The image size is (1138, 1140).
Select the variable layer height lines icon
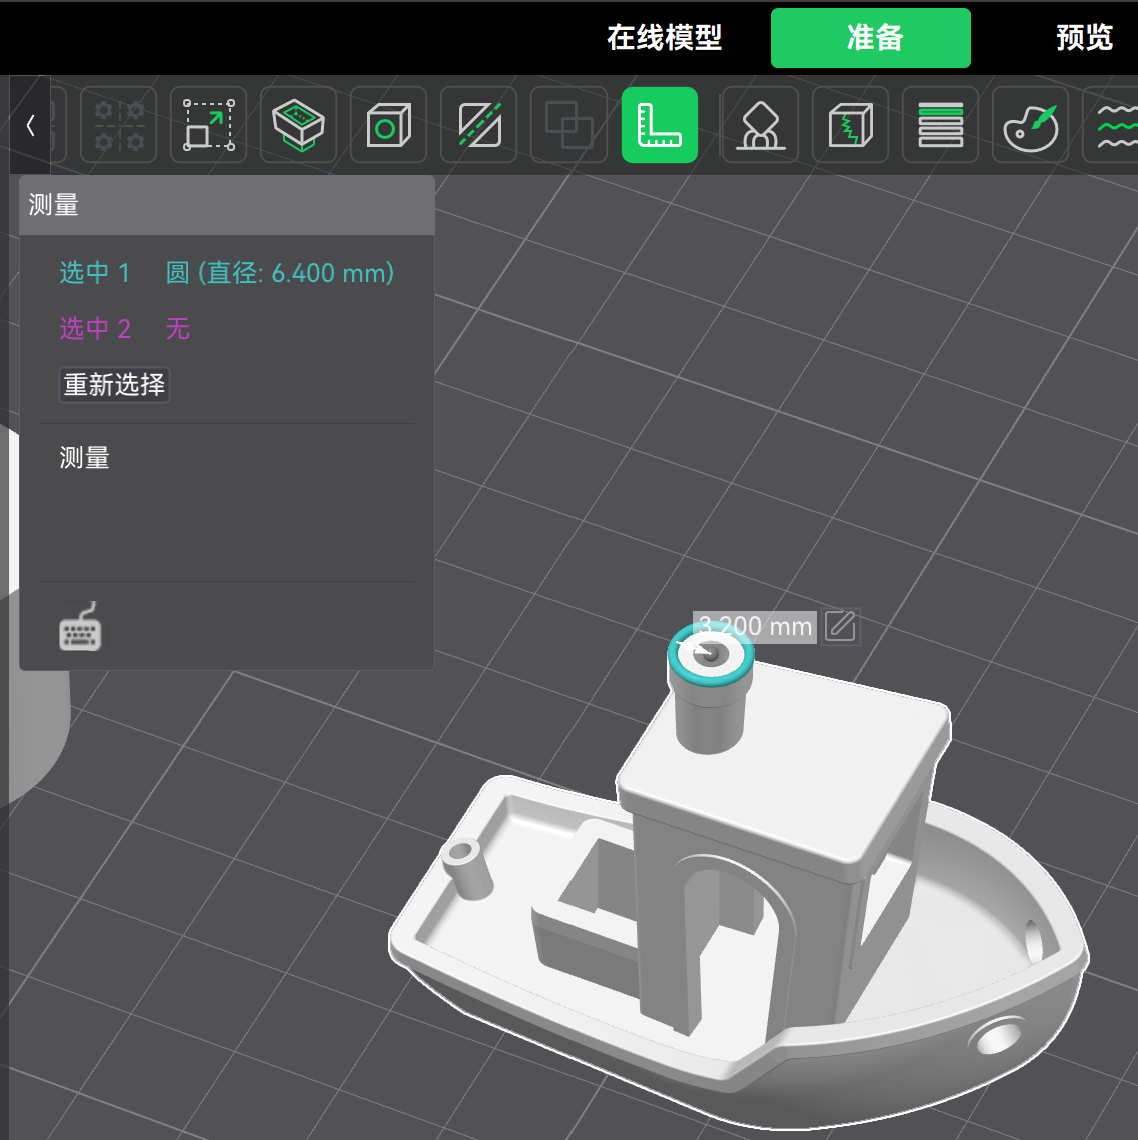point(940,125)
